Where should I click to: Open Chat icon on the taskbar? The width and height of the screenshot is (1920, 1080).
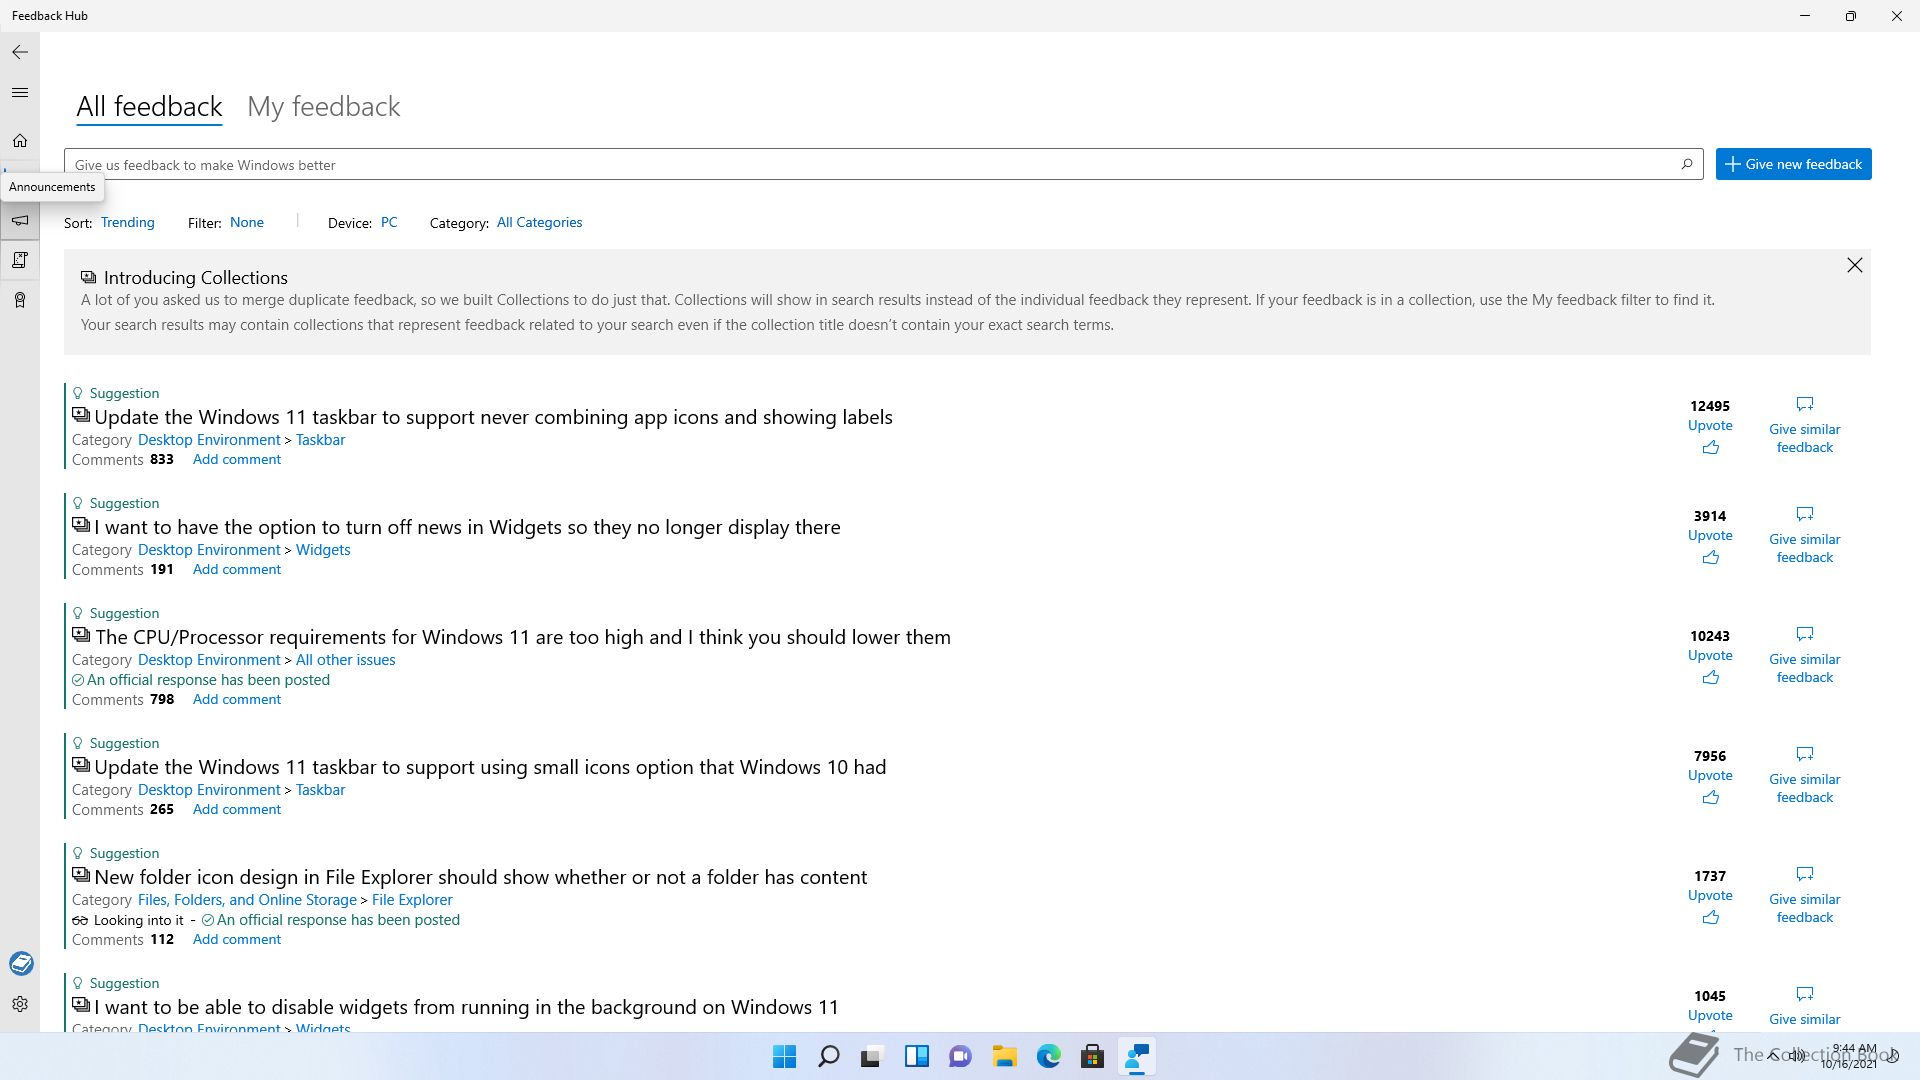click(x=961, y=1056)
